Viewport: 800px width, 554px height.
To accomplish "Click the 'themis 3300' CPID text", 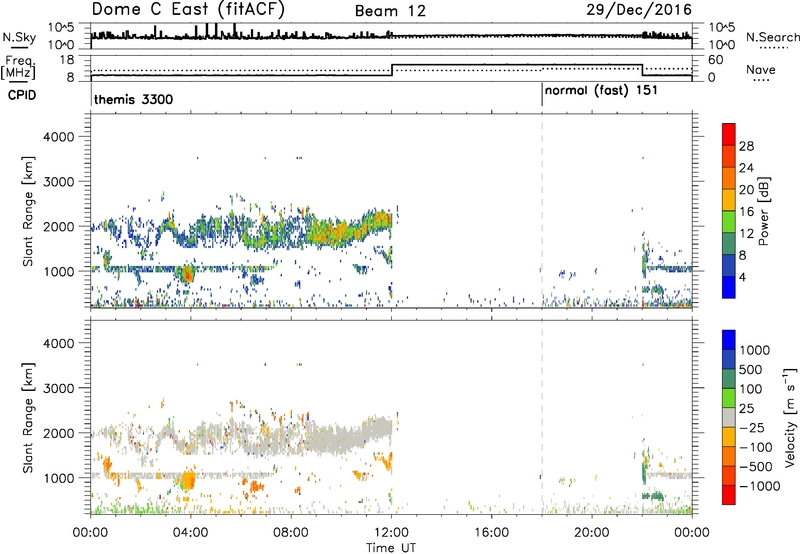I will pos(133,99).
